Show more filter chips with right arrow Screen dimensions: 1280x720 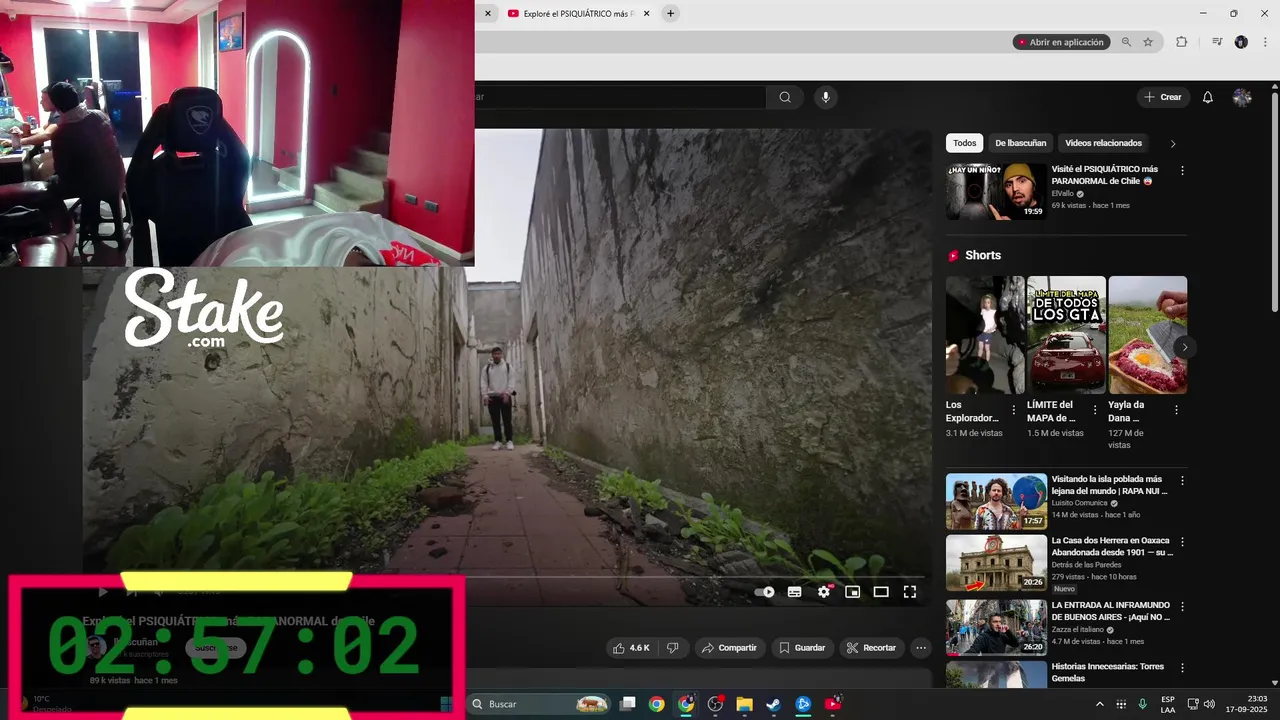(1173, 143)
